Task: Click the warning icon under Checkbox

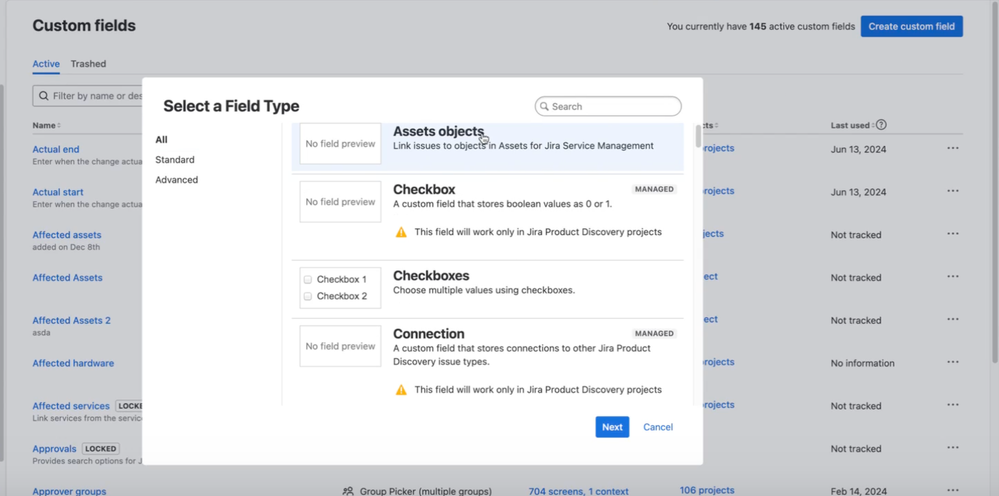Action: [x=401, y=232]
